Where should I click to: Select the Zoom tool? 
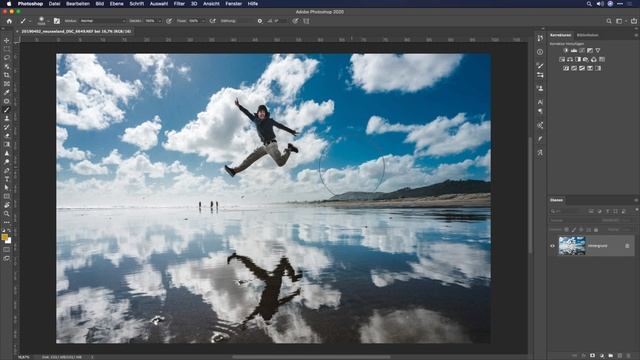(x=7, y=214)
